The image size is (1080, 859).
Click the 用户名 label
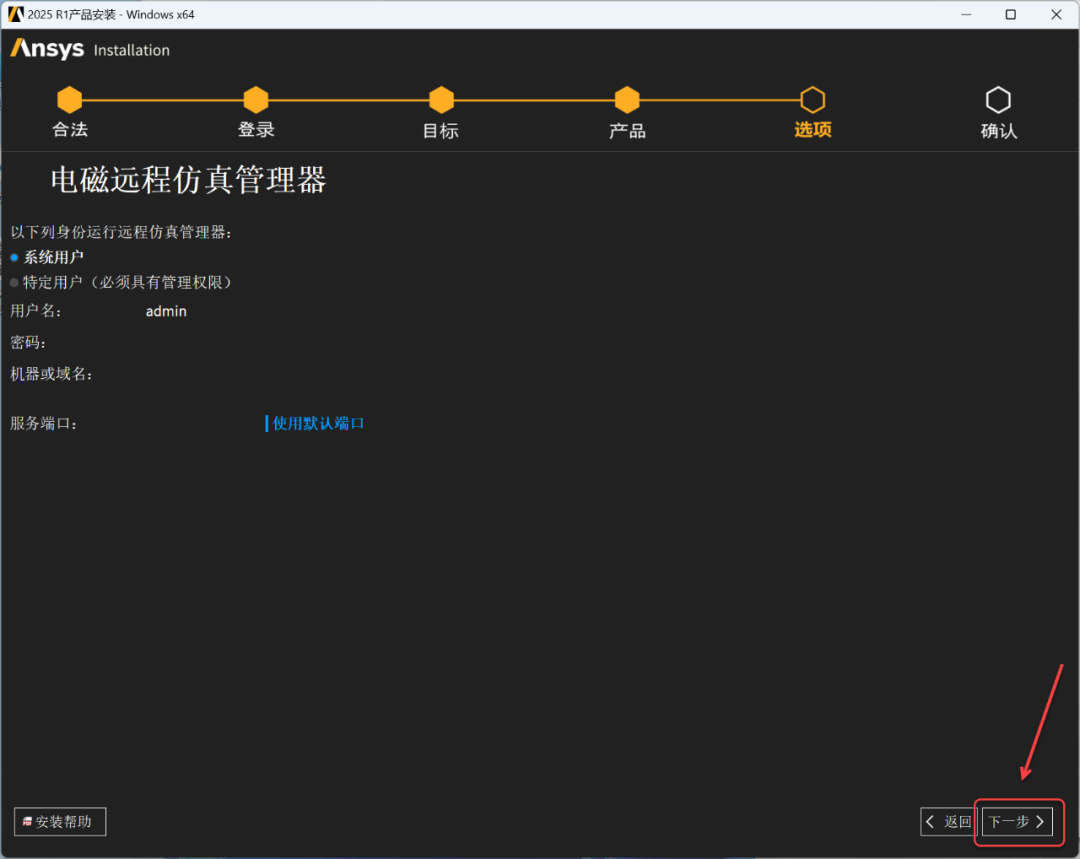click(x=36, y=311)
